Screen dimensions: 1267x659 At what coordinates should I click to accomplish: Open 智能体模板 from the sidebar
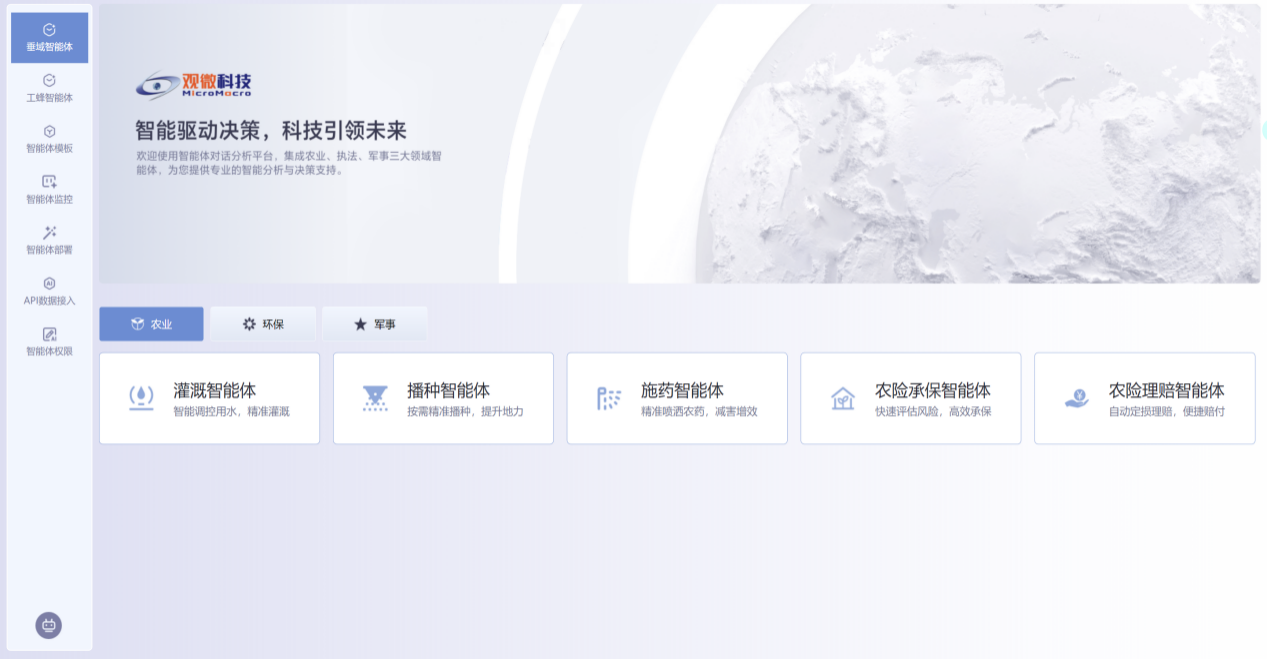click(49, 139)
